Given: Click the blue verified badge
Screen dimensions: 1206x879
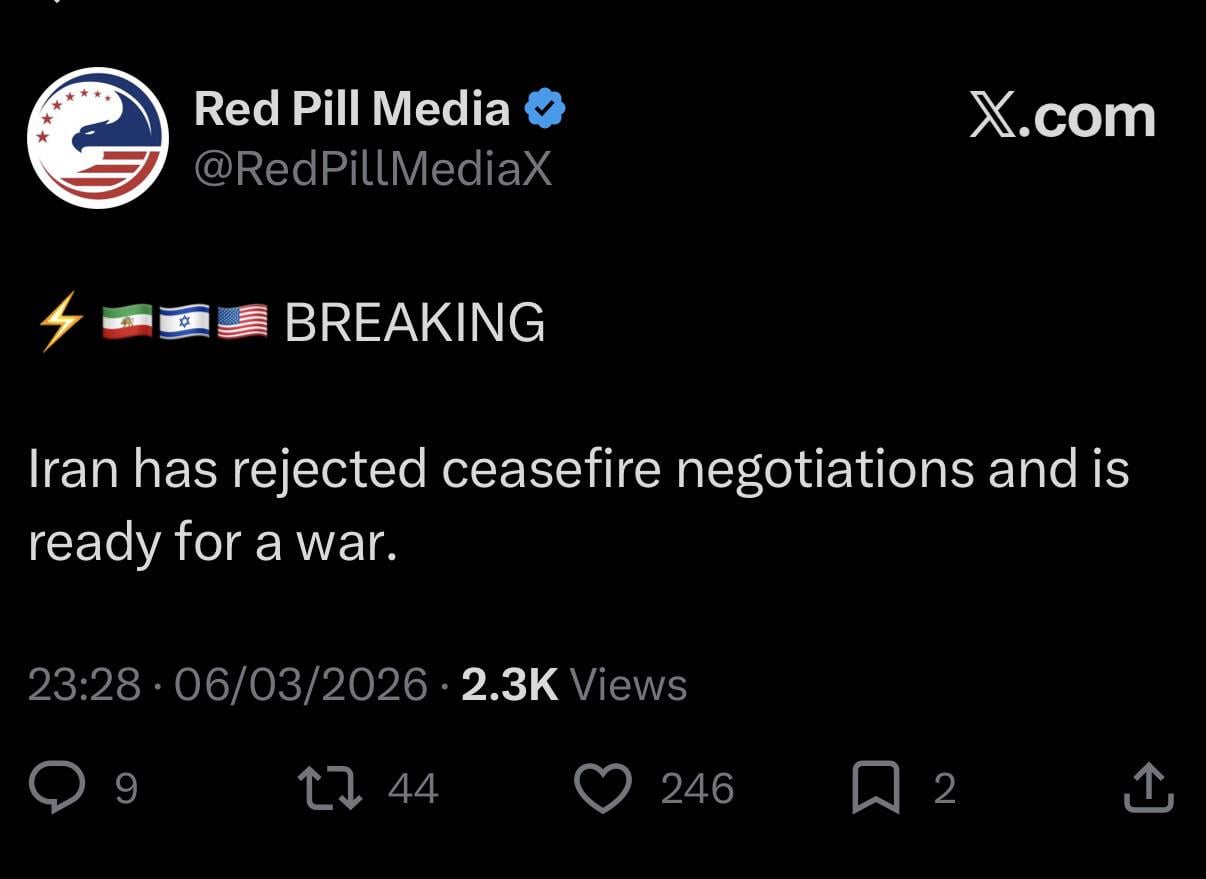Looking at the screenshot, I should coord(545,109).
